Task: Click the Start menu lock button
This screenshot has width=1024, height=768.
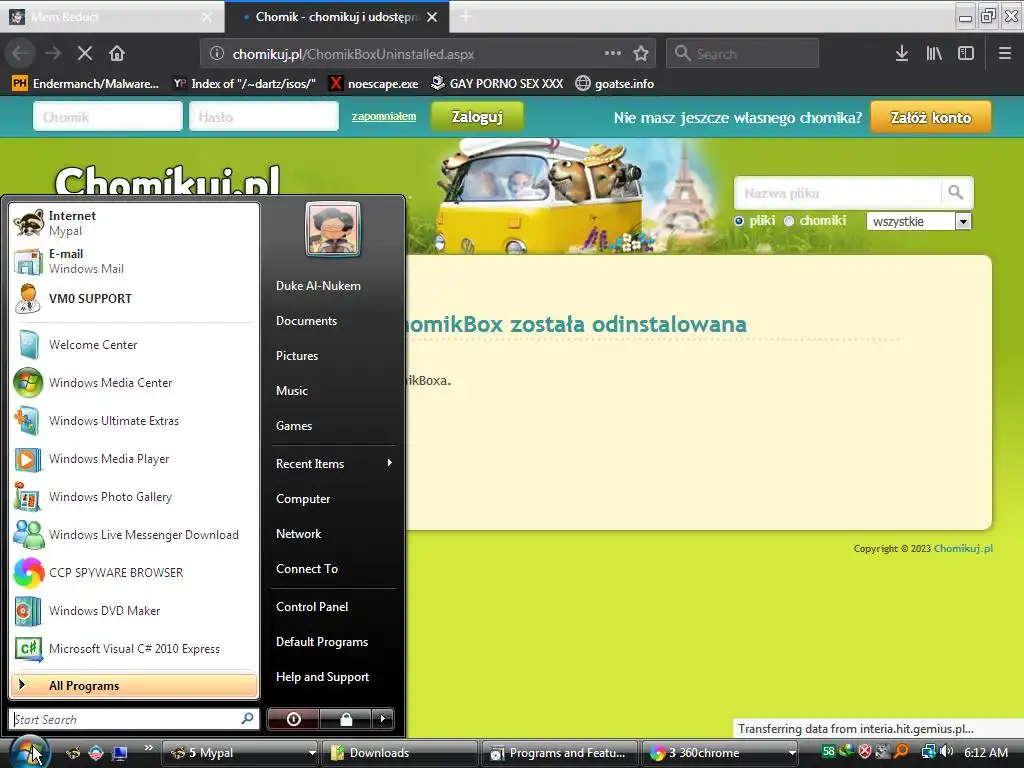Action: point(346,719)
